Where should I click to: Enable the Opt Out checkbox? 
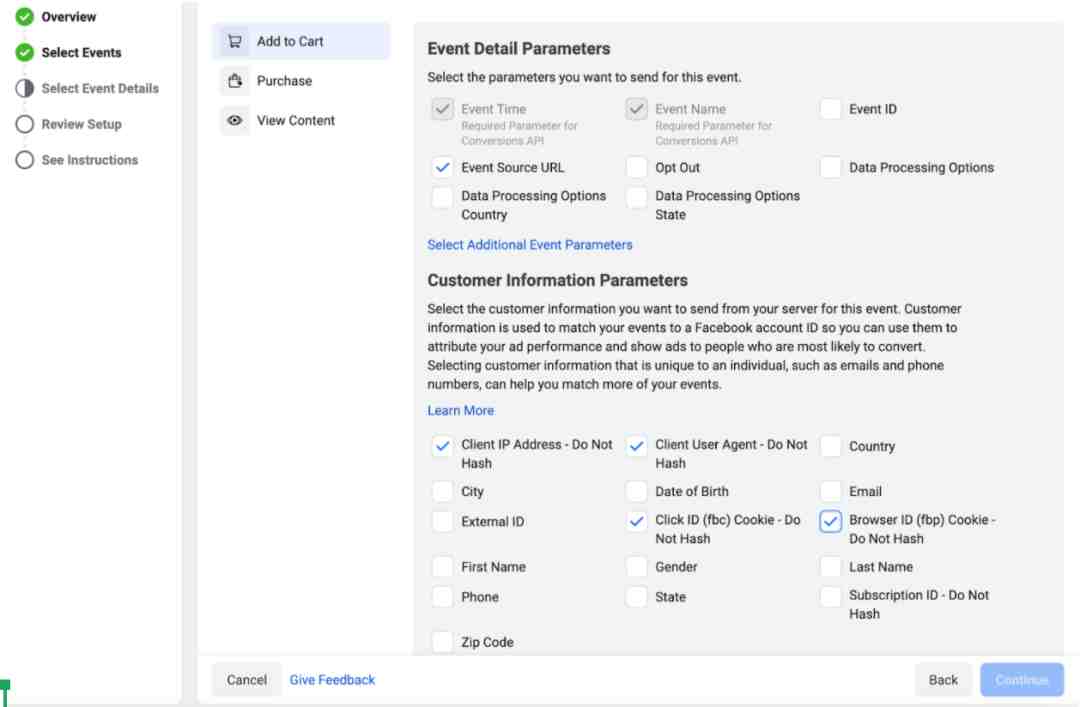point(636,167)
